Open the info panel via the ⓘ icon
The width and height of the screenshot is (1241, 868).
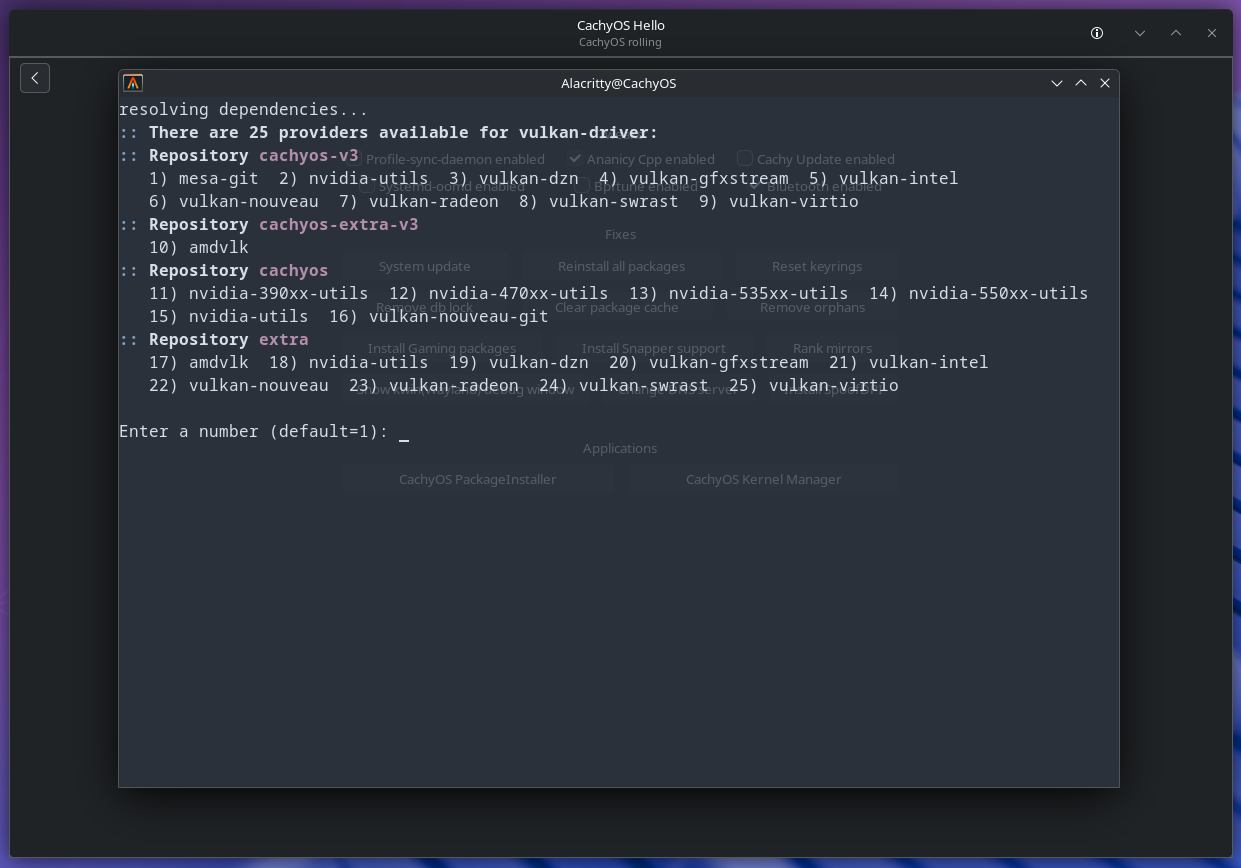pos(1096,33)
